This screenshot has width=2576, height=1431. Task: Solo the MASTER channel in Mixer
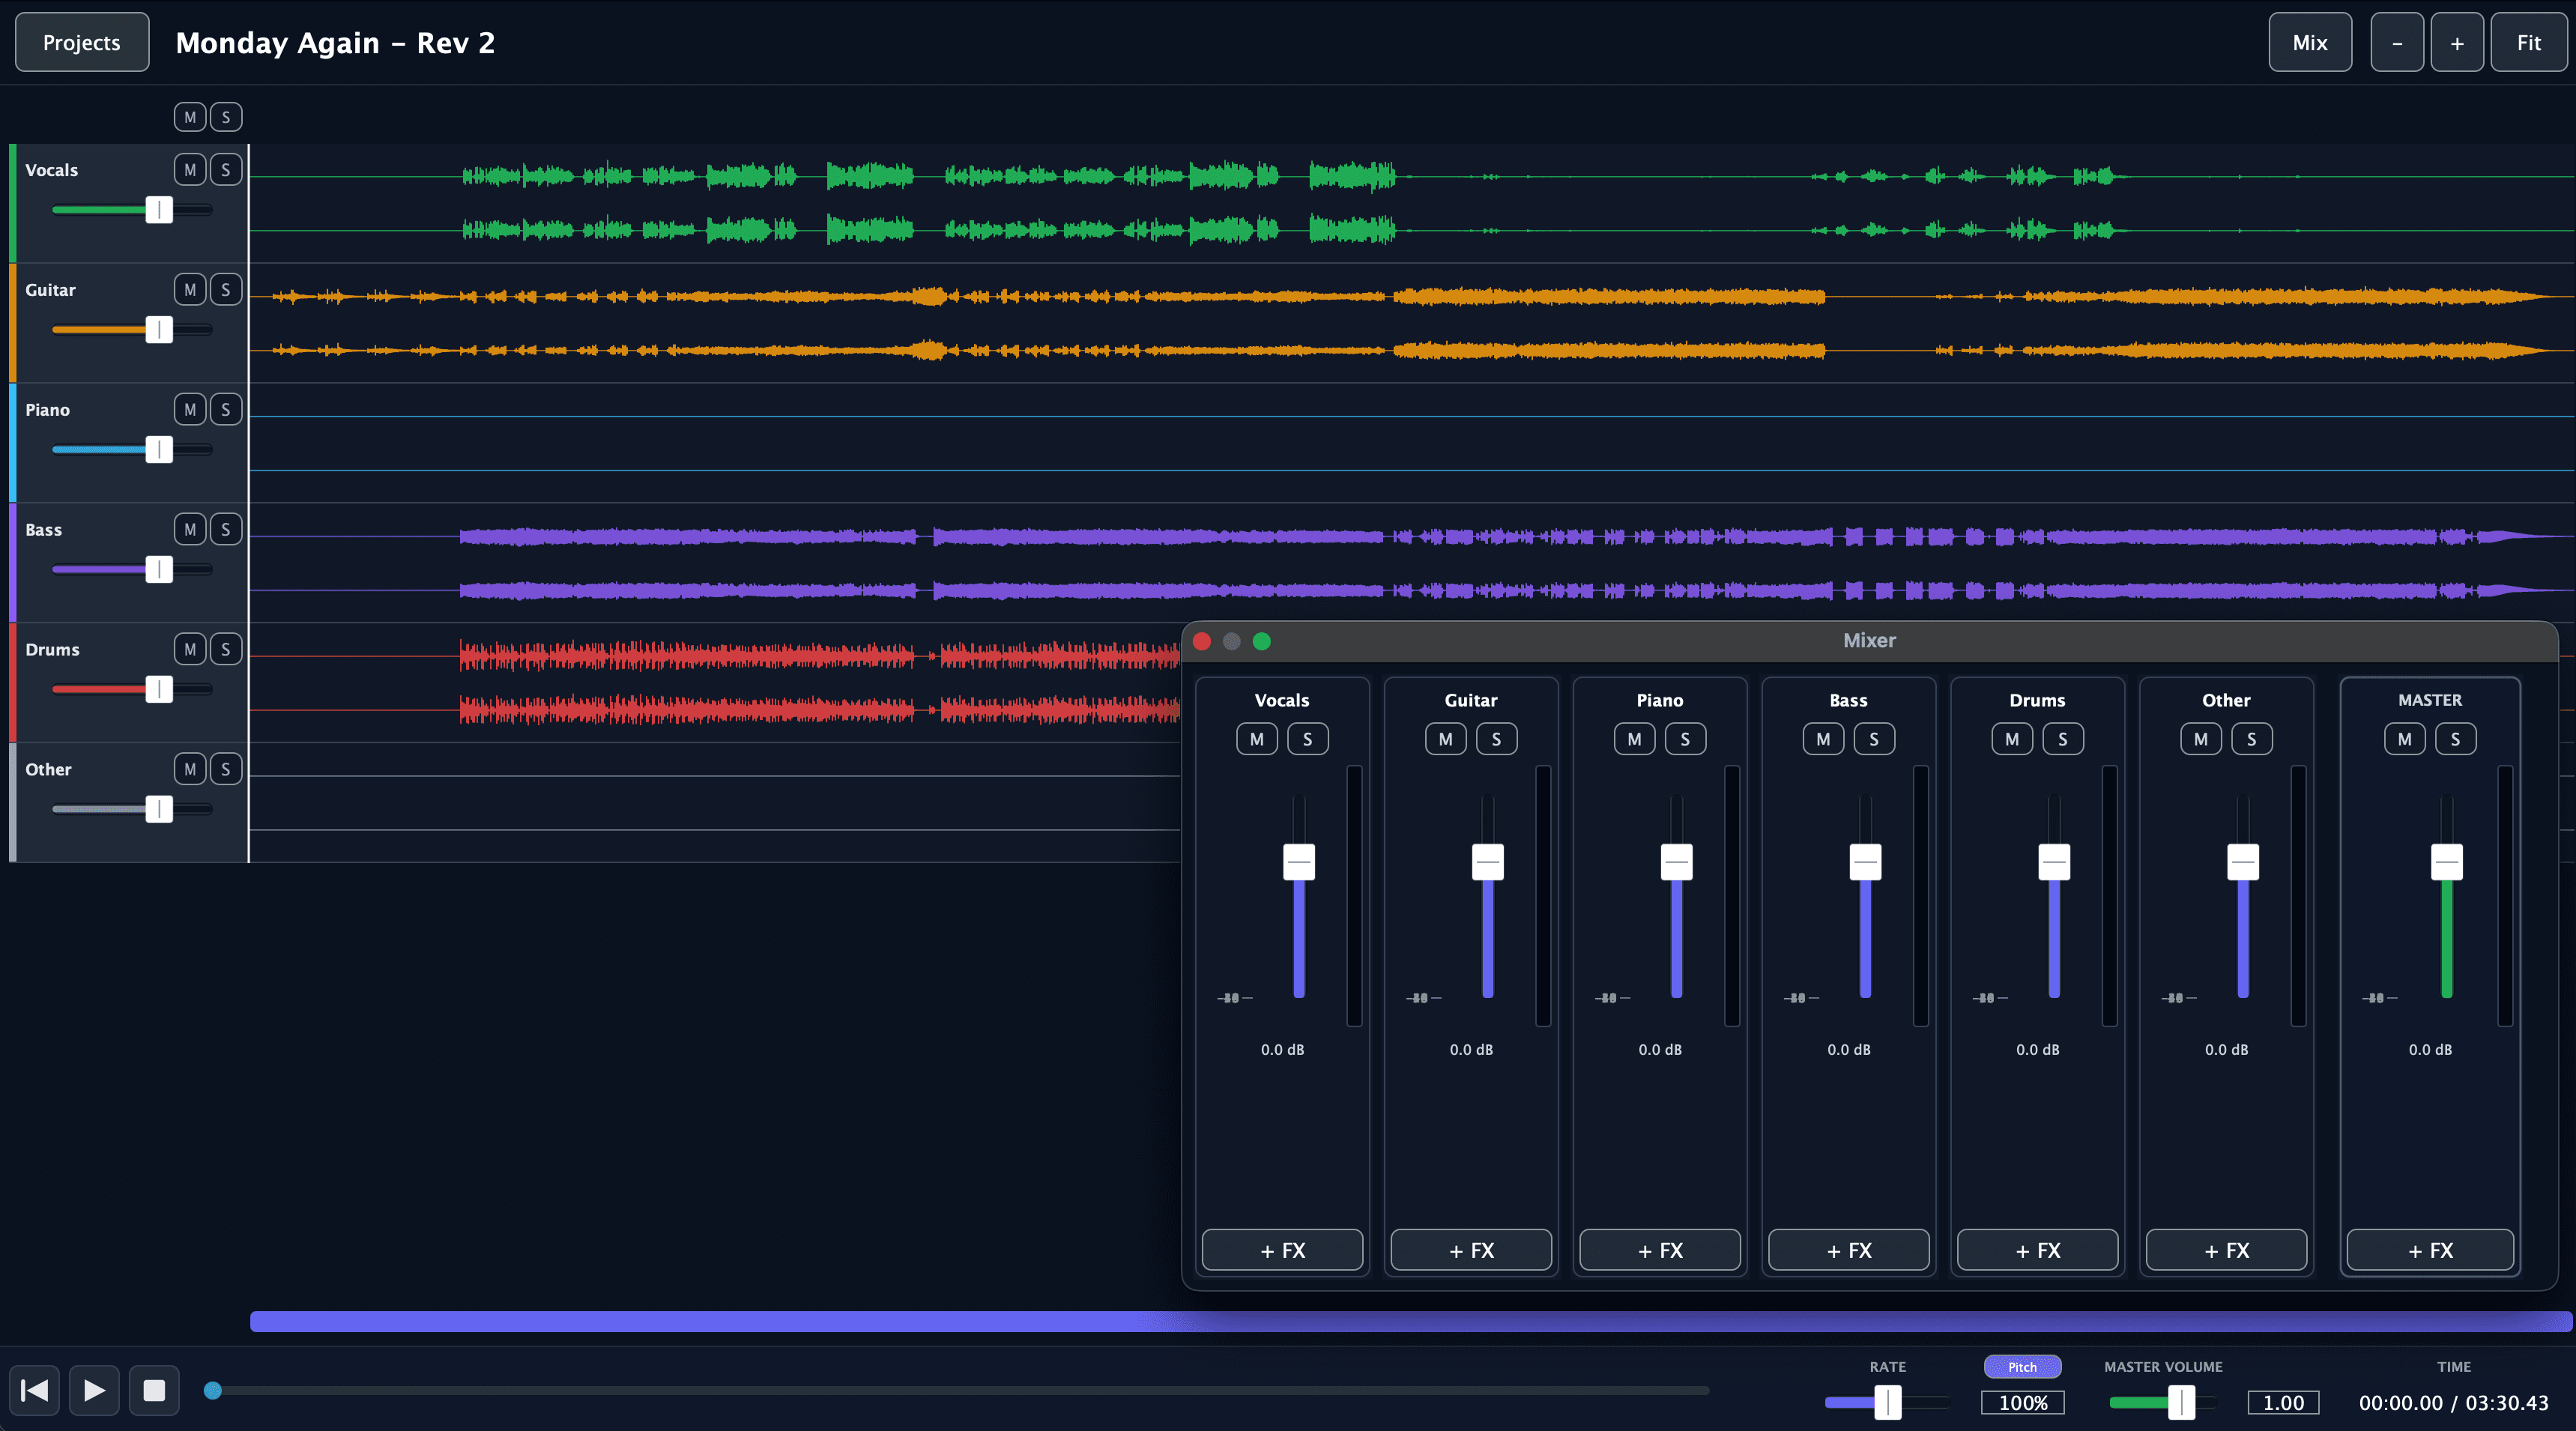coord(2456,739)
